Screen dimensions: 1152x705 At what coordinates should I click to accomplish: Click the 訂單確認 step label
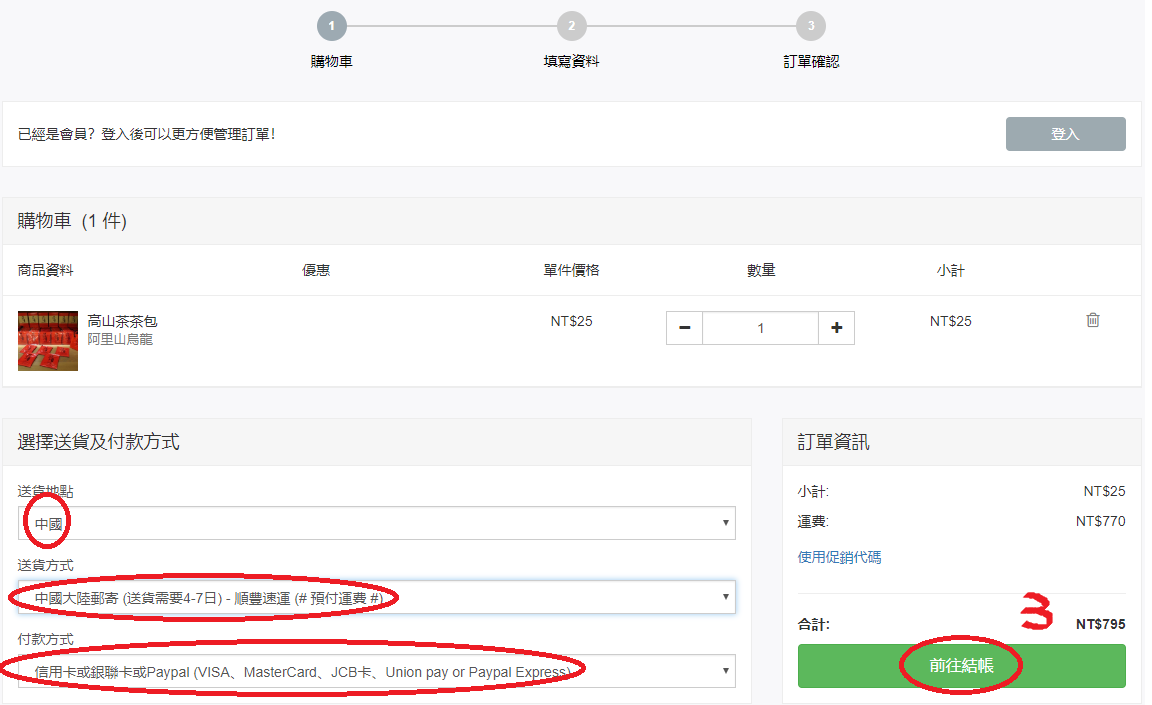tap(811, 61)
